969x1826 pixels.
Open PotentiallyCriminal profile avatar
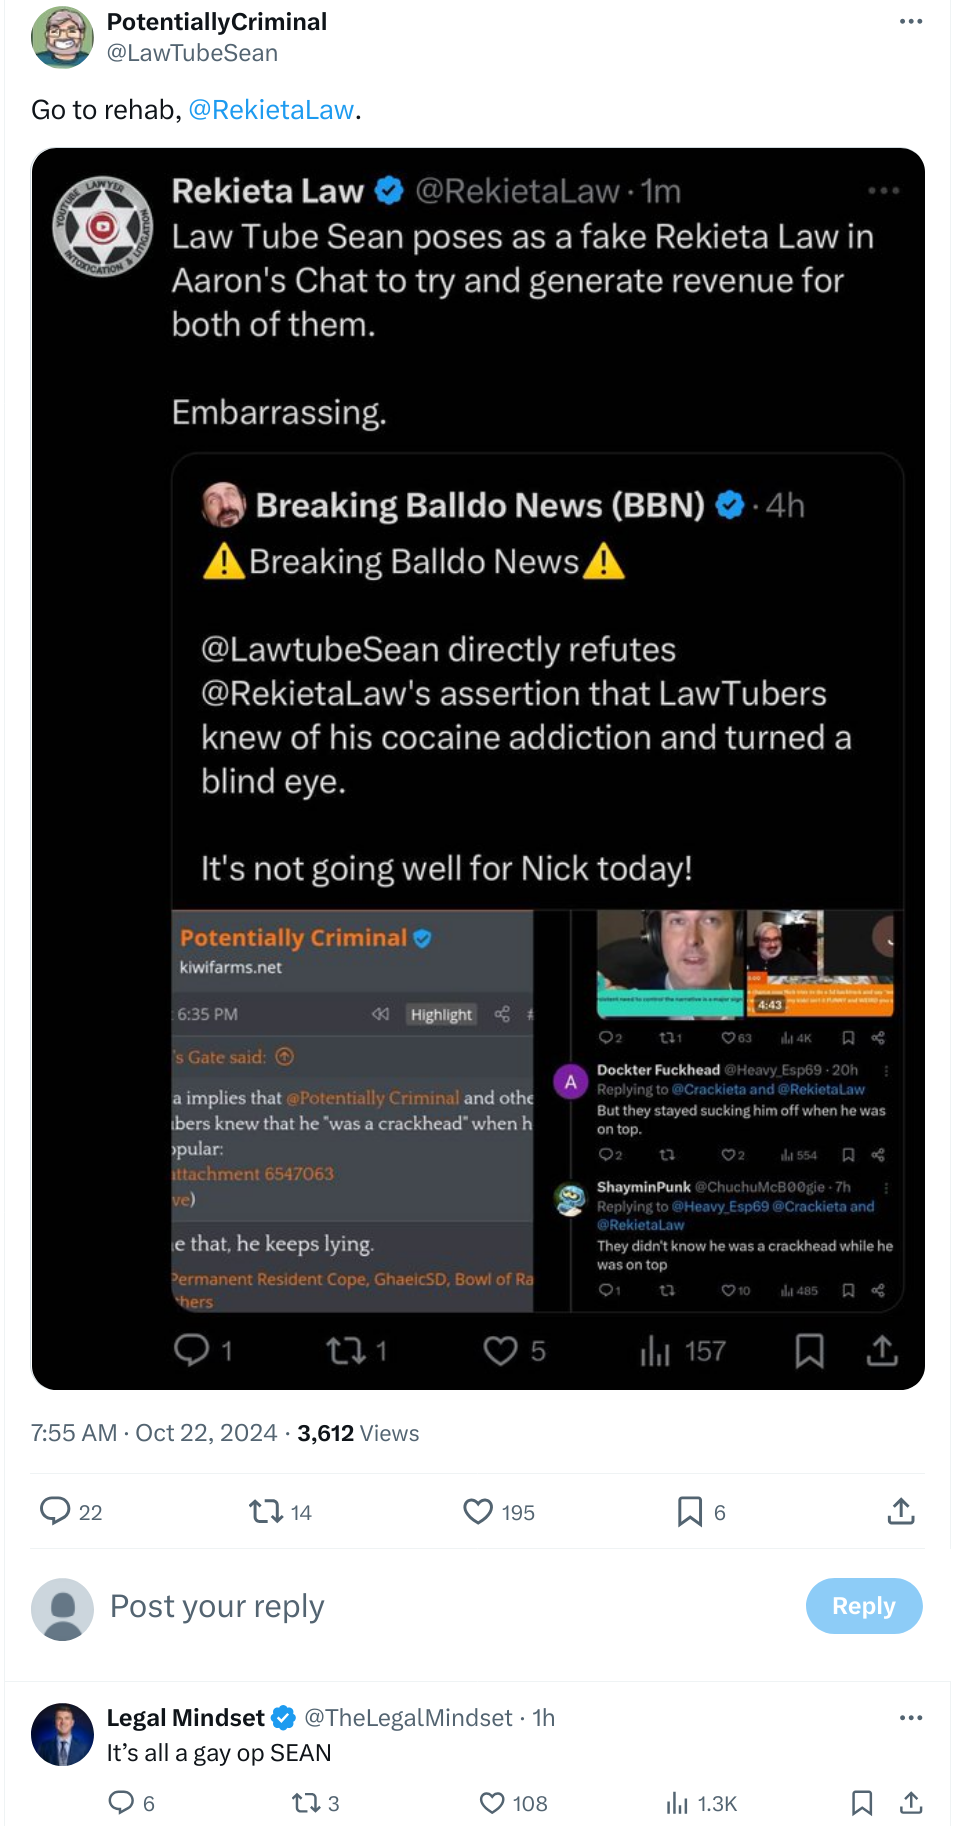tap(62, 37)
